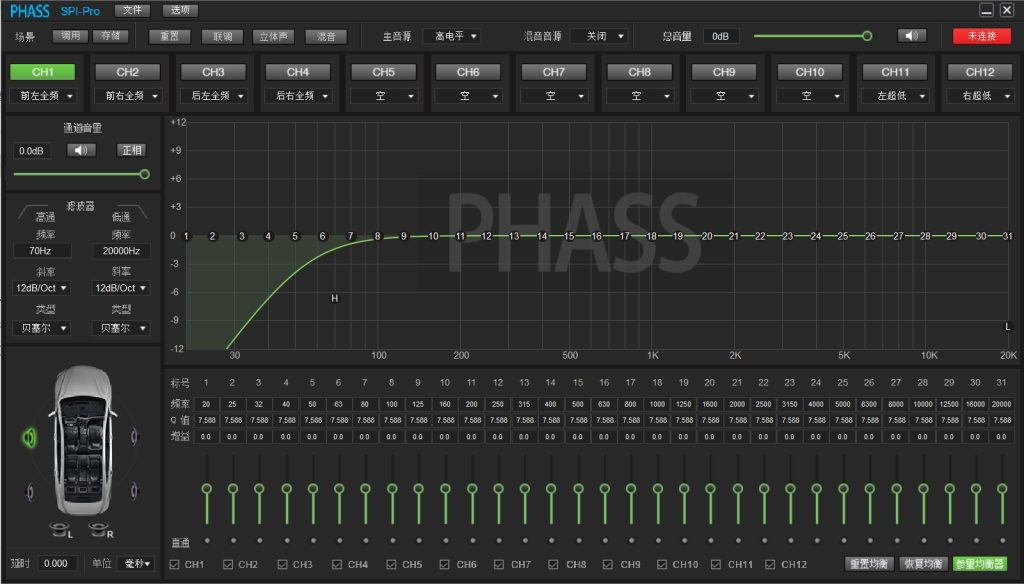Toggle bypass dot under band 8 (100Hz)
Viewport: 1024px width, 584px height.
coord(392,540)
